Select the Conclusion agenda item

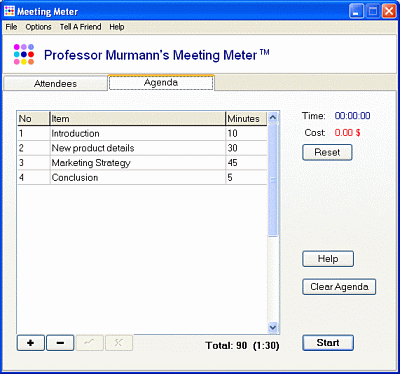tap(137, 177)
